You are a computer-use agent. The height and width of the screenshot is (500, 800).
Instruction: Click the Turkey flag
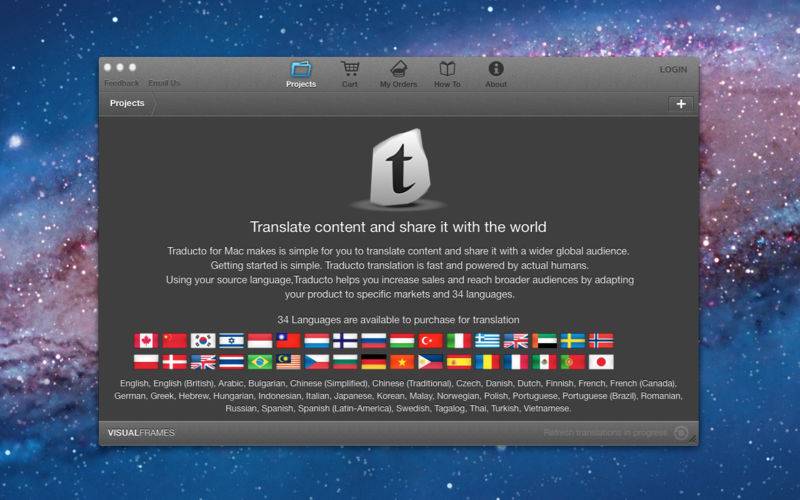[x=431, y=341]
